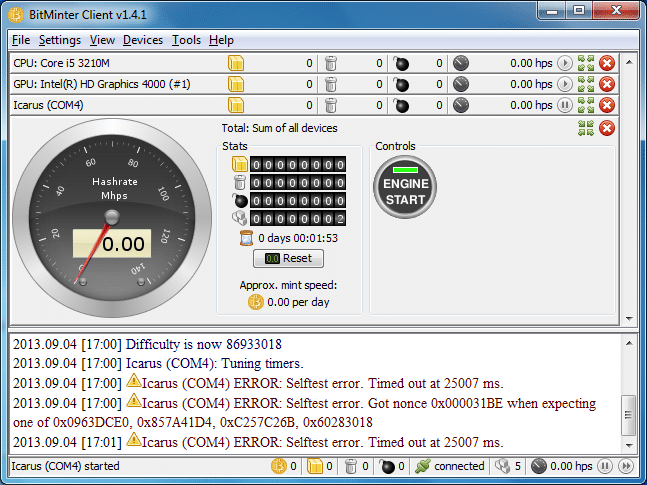Click the cubes icon in status bar

(502, 466)
